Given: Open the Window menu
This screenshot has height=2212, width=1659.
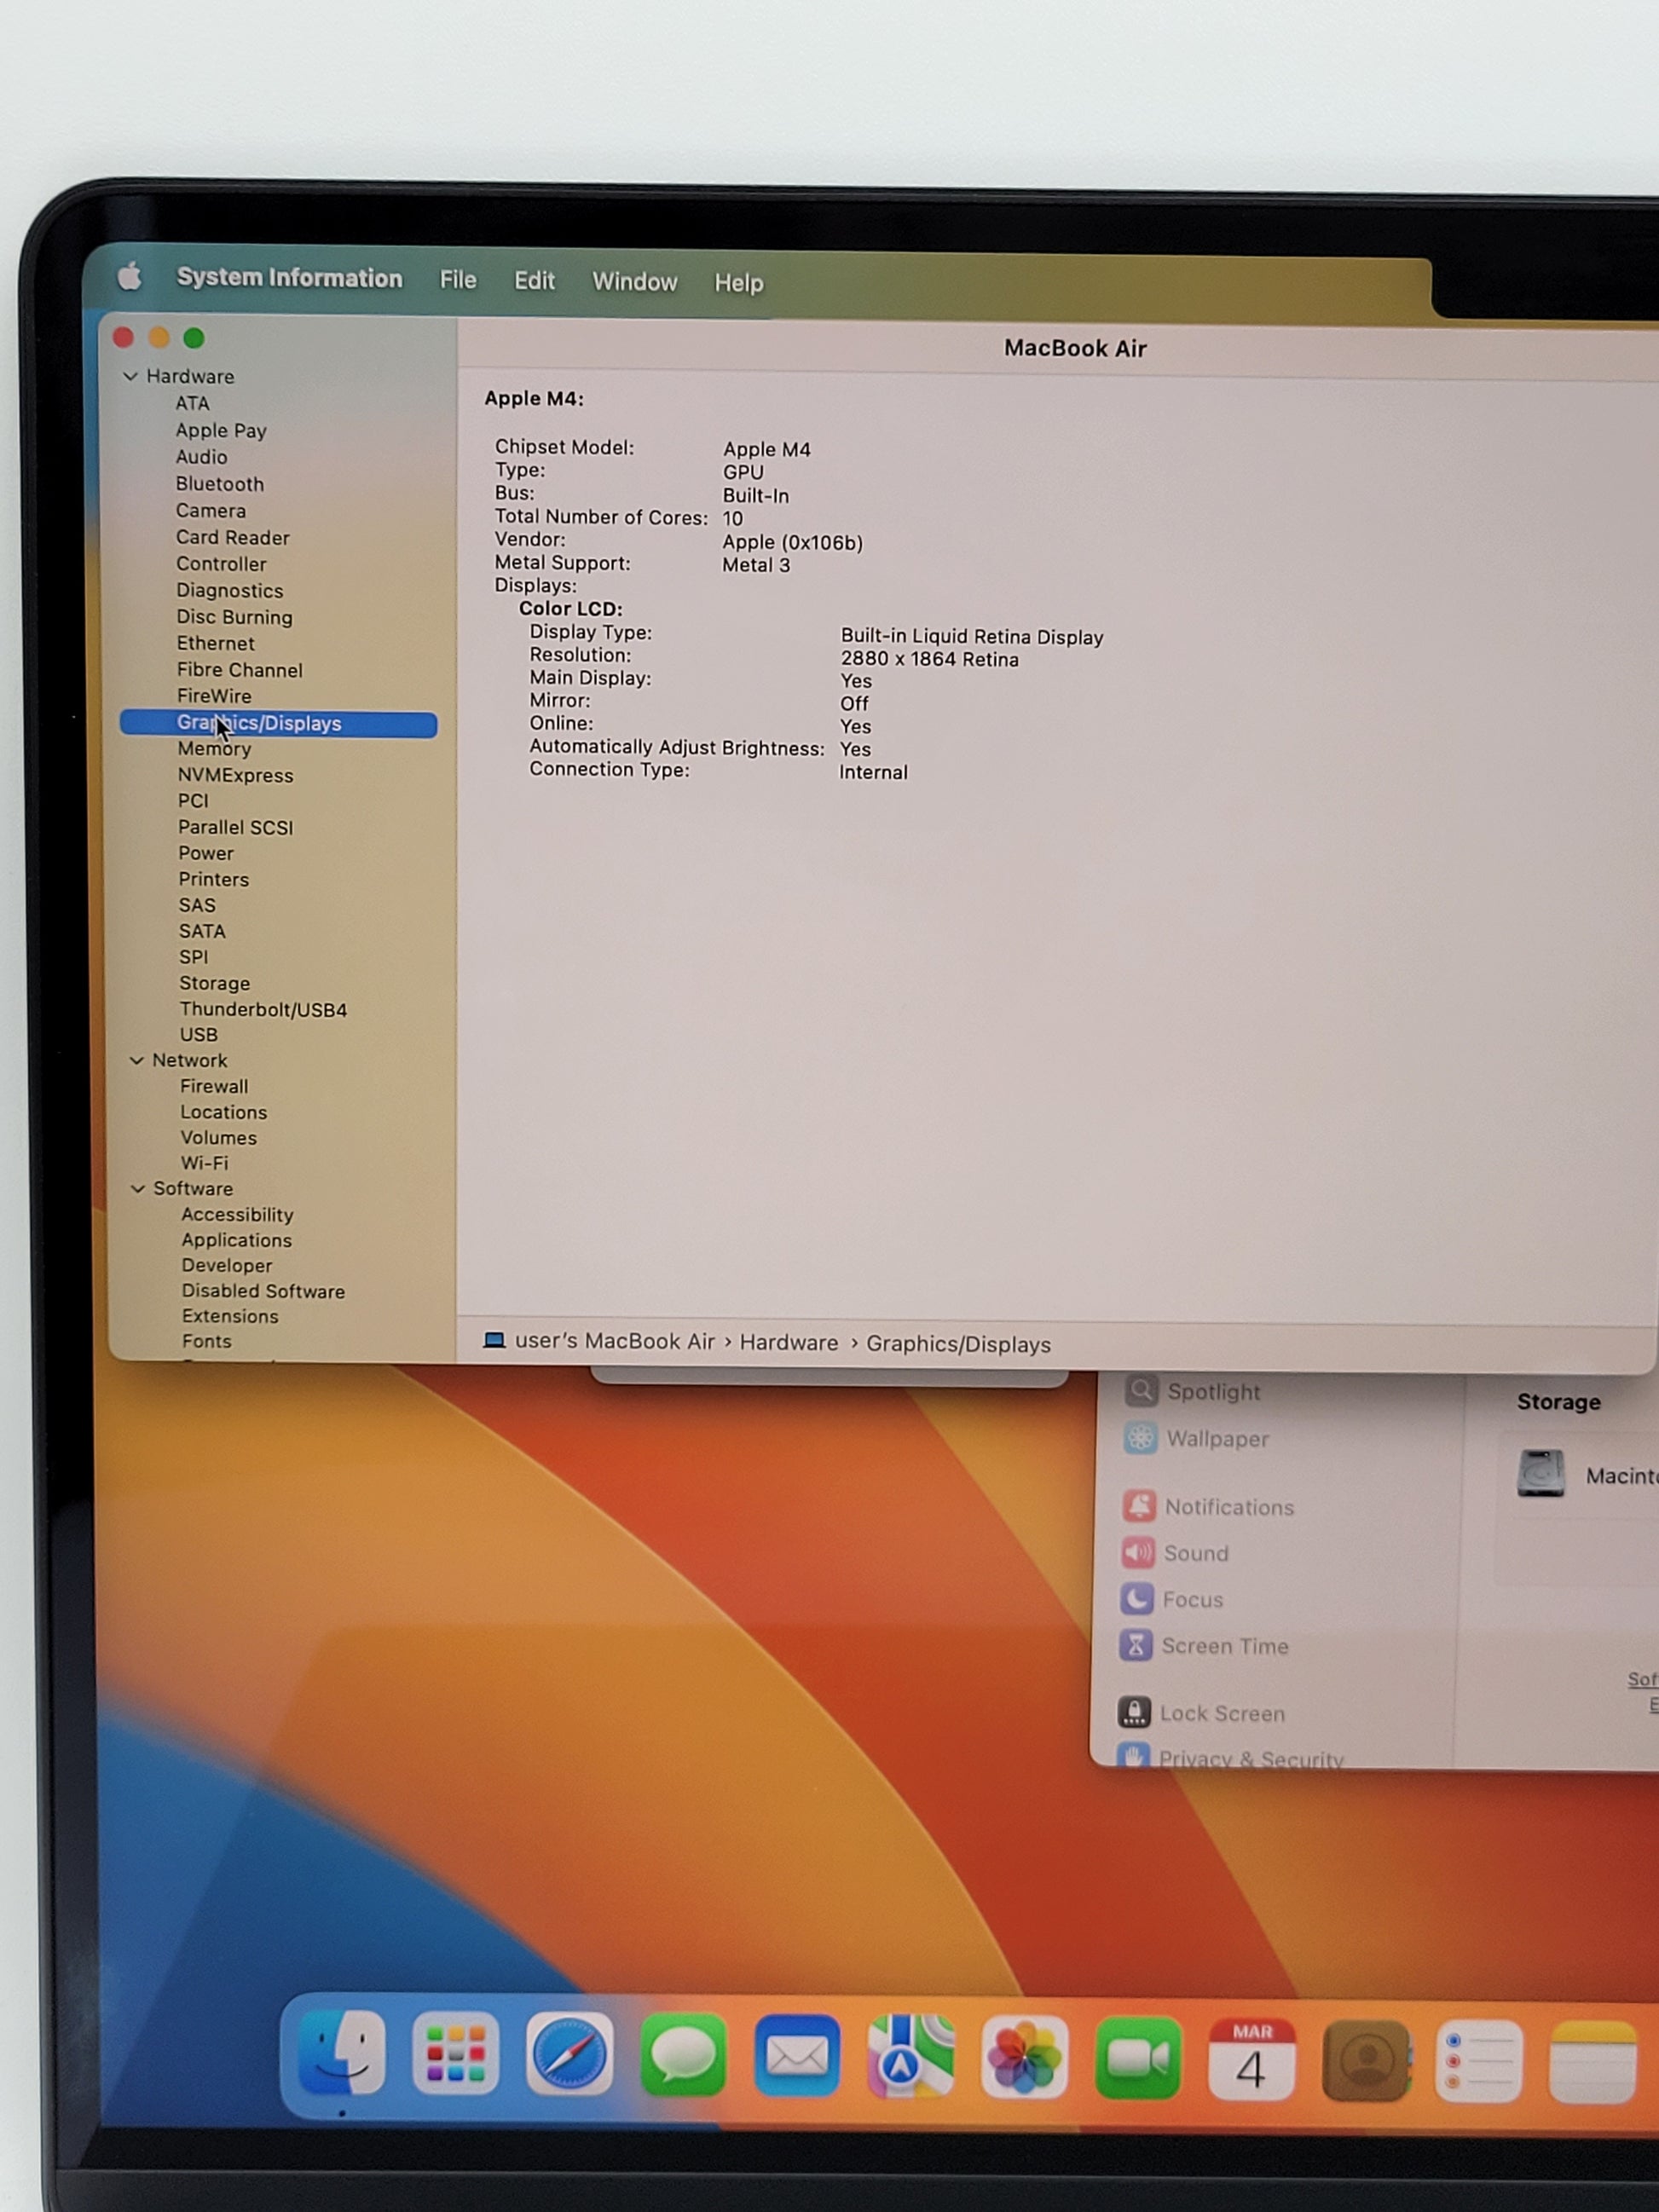Looking at the screenshot, I should coord(634,282).
